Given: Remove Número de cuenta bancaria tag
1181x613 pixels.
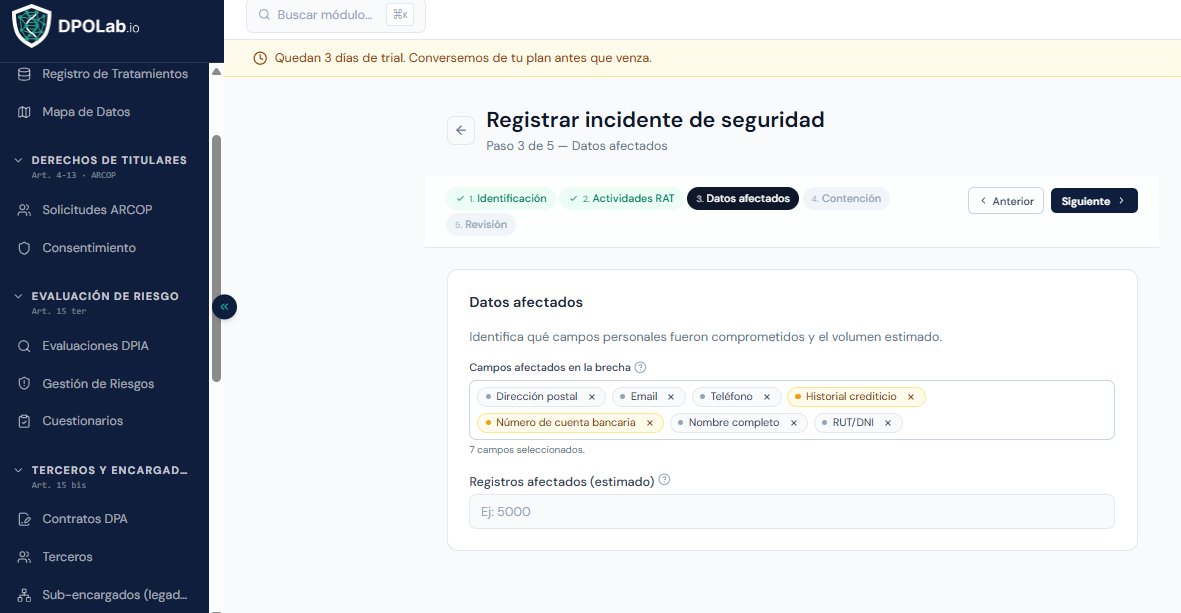Looking at the screenshot, I should tap(650, 423).
